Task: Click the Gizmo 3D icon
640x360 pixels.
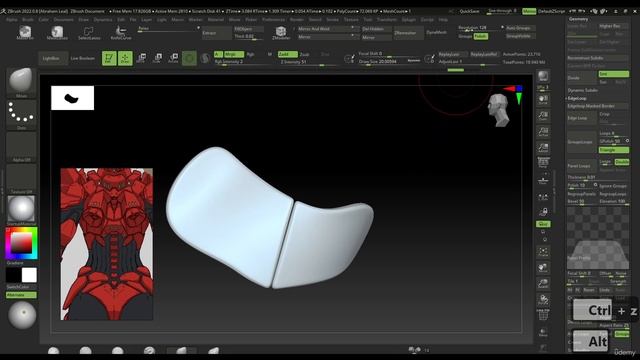Action: tap(189, 58)
